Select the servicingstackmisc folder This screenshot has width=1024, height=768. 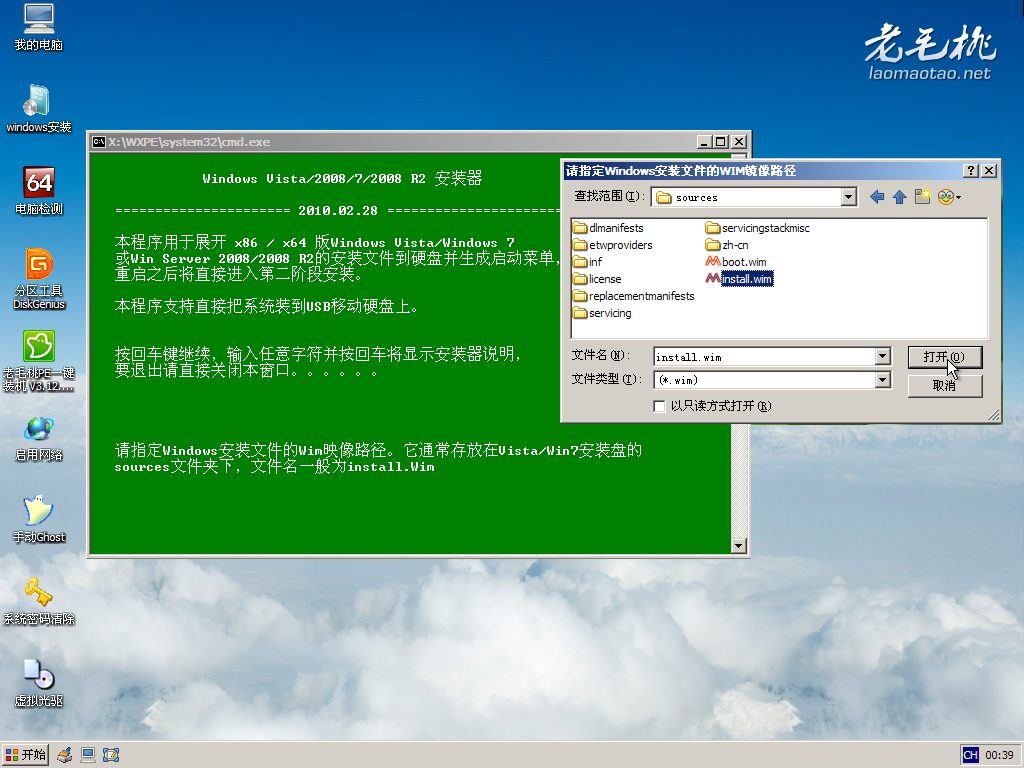[x=758, y=228]
